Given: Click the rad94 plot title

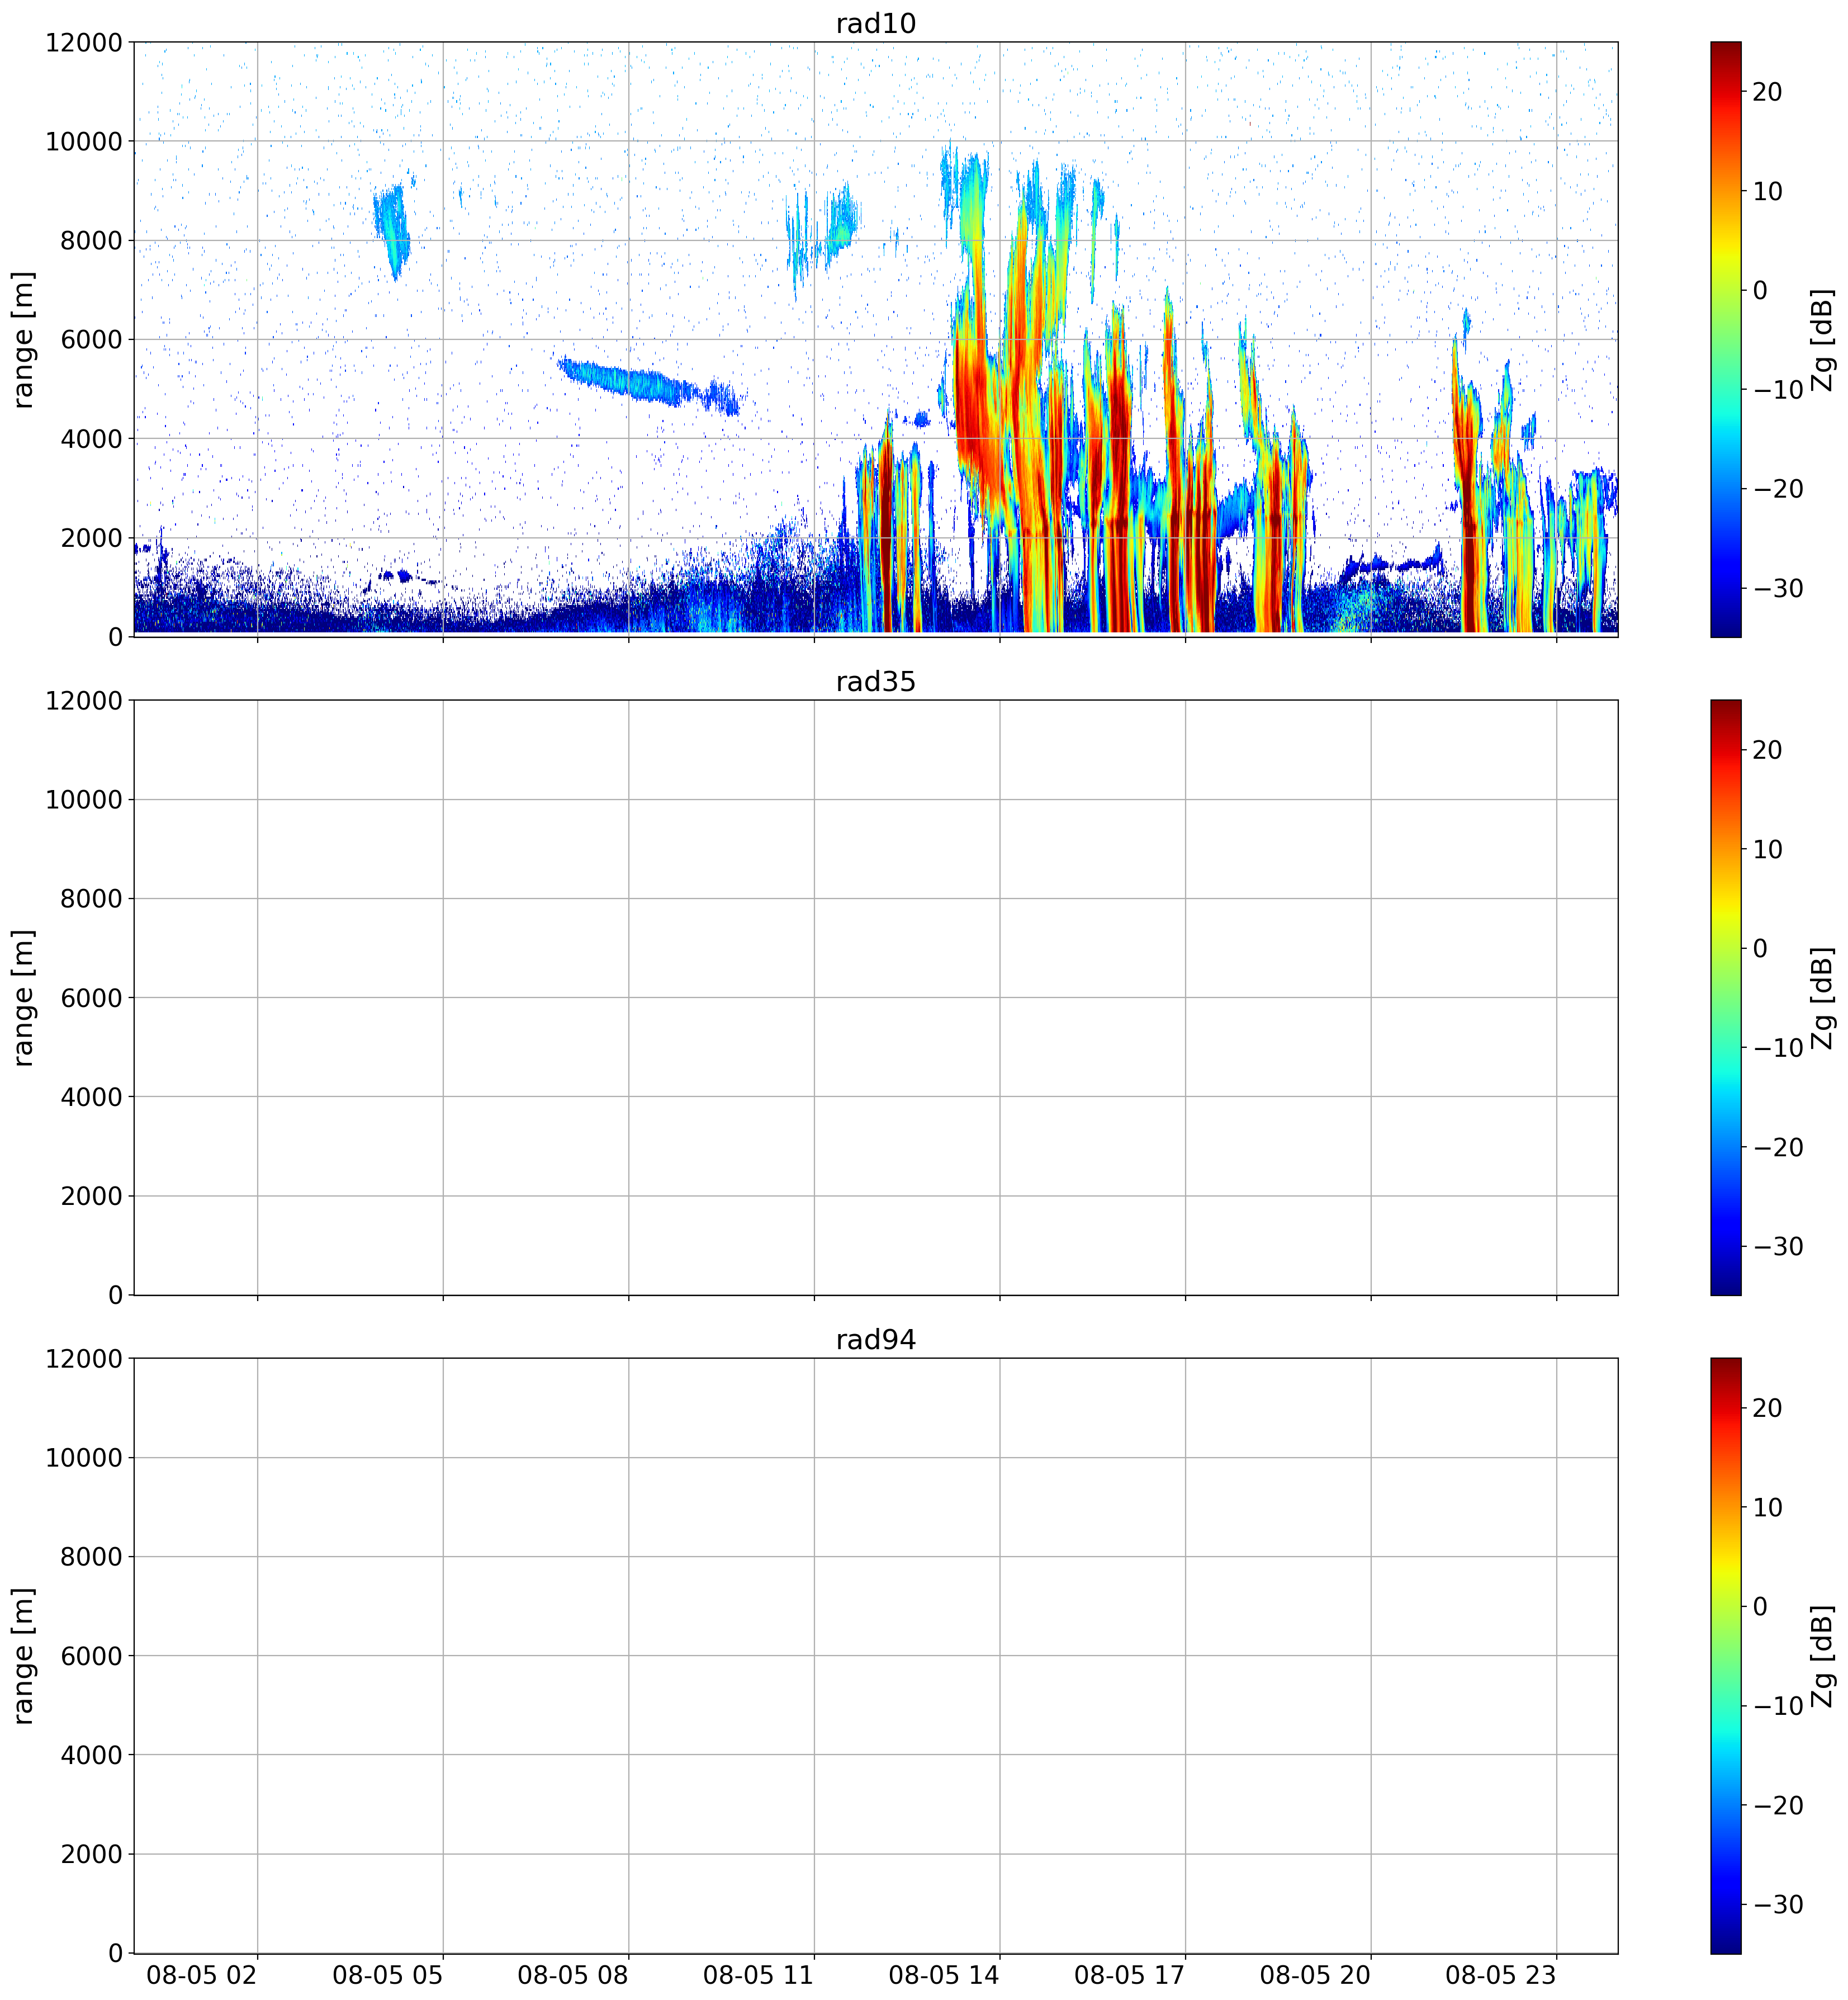Looking at the screenshot, I should [875, 1339].
